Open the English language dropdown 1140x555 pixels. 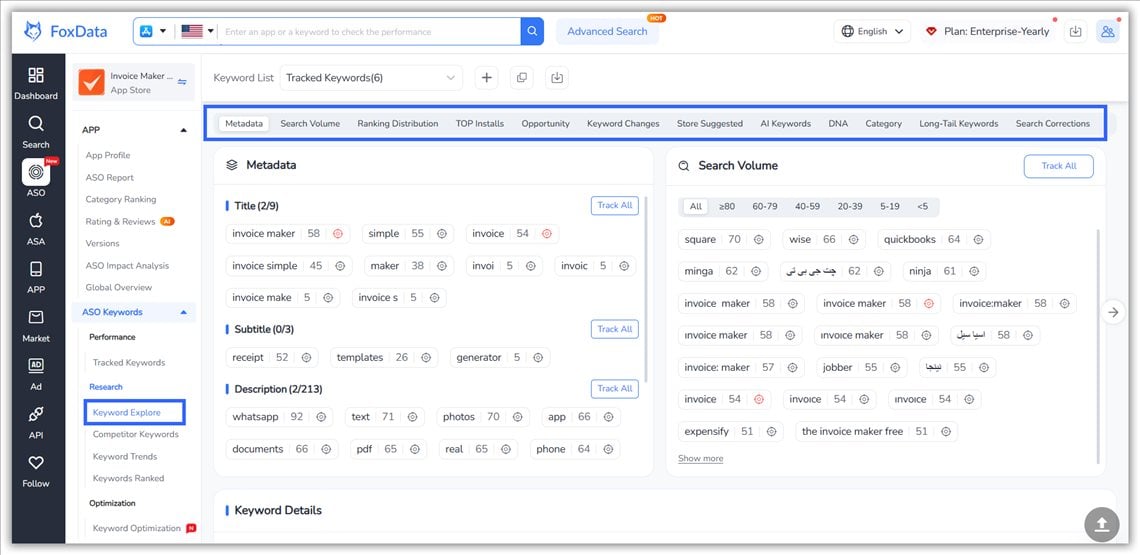(872, 31)
